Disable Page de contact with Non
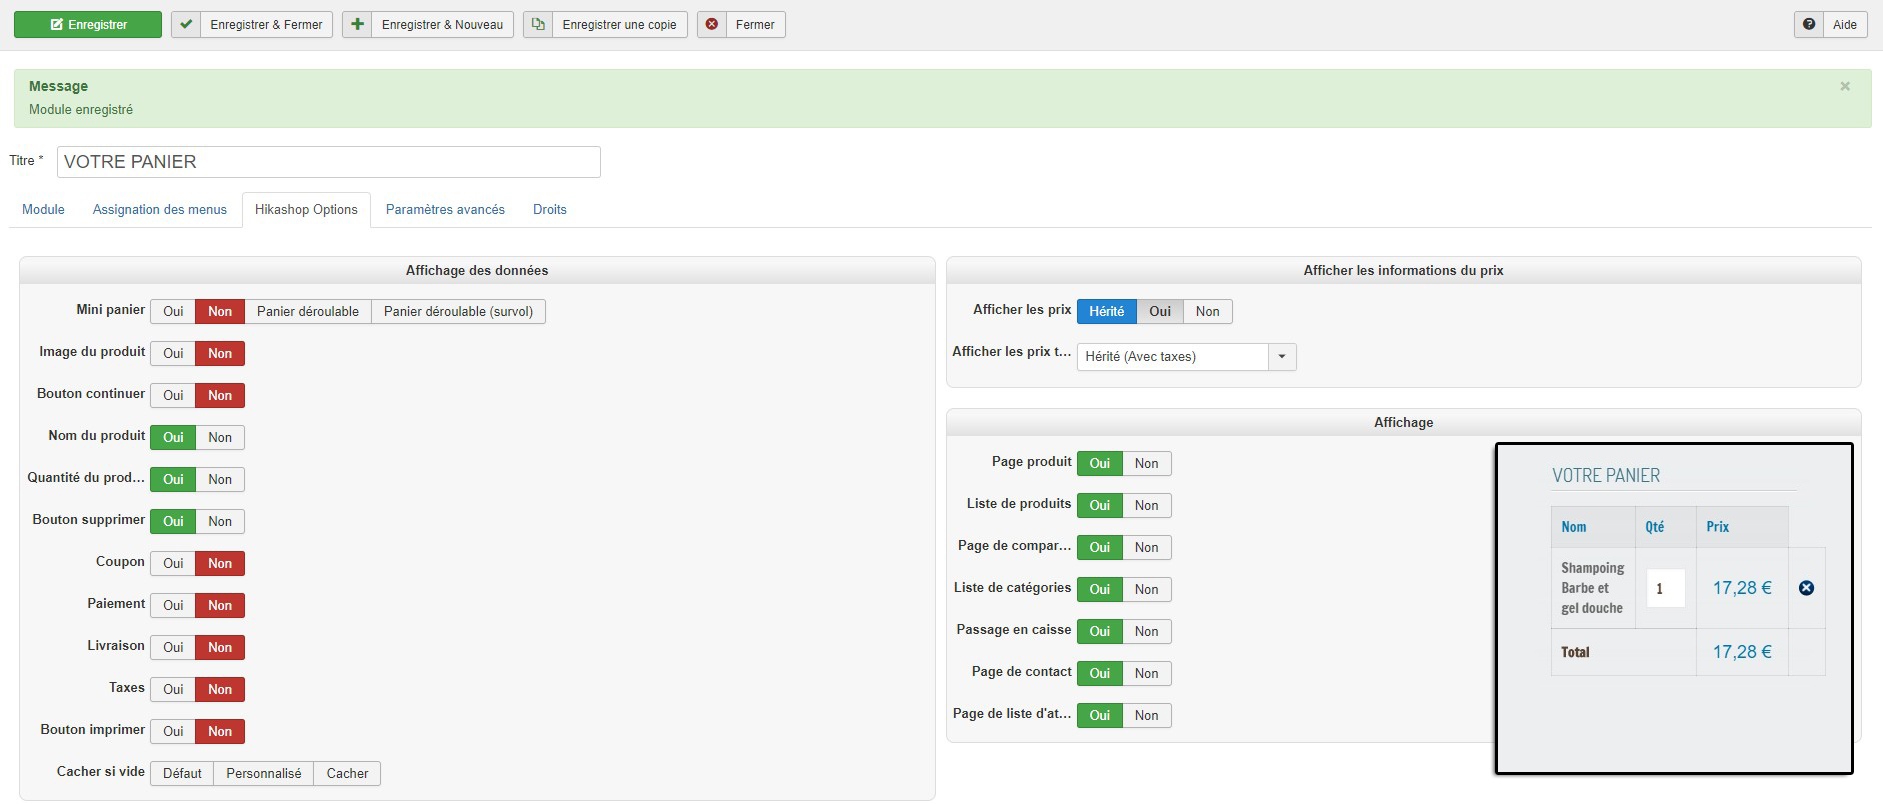This screenshot has width=1883, height=804. [1147, 674]
